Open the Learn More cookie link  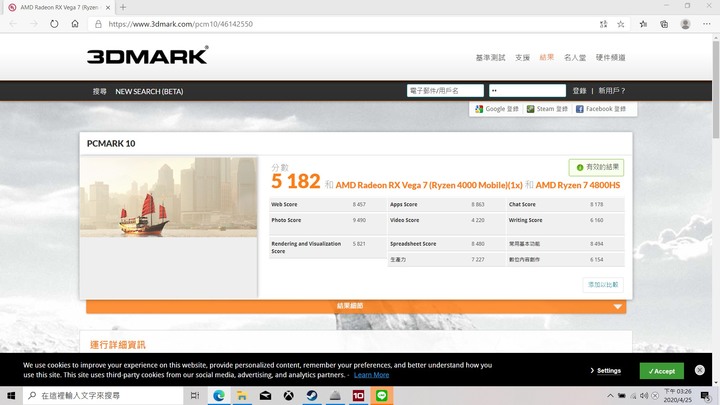pos(371,375)
